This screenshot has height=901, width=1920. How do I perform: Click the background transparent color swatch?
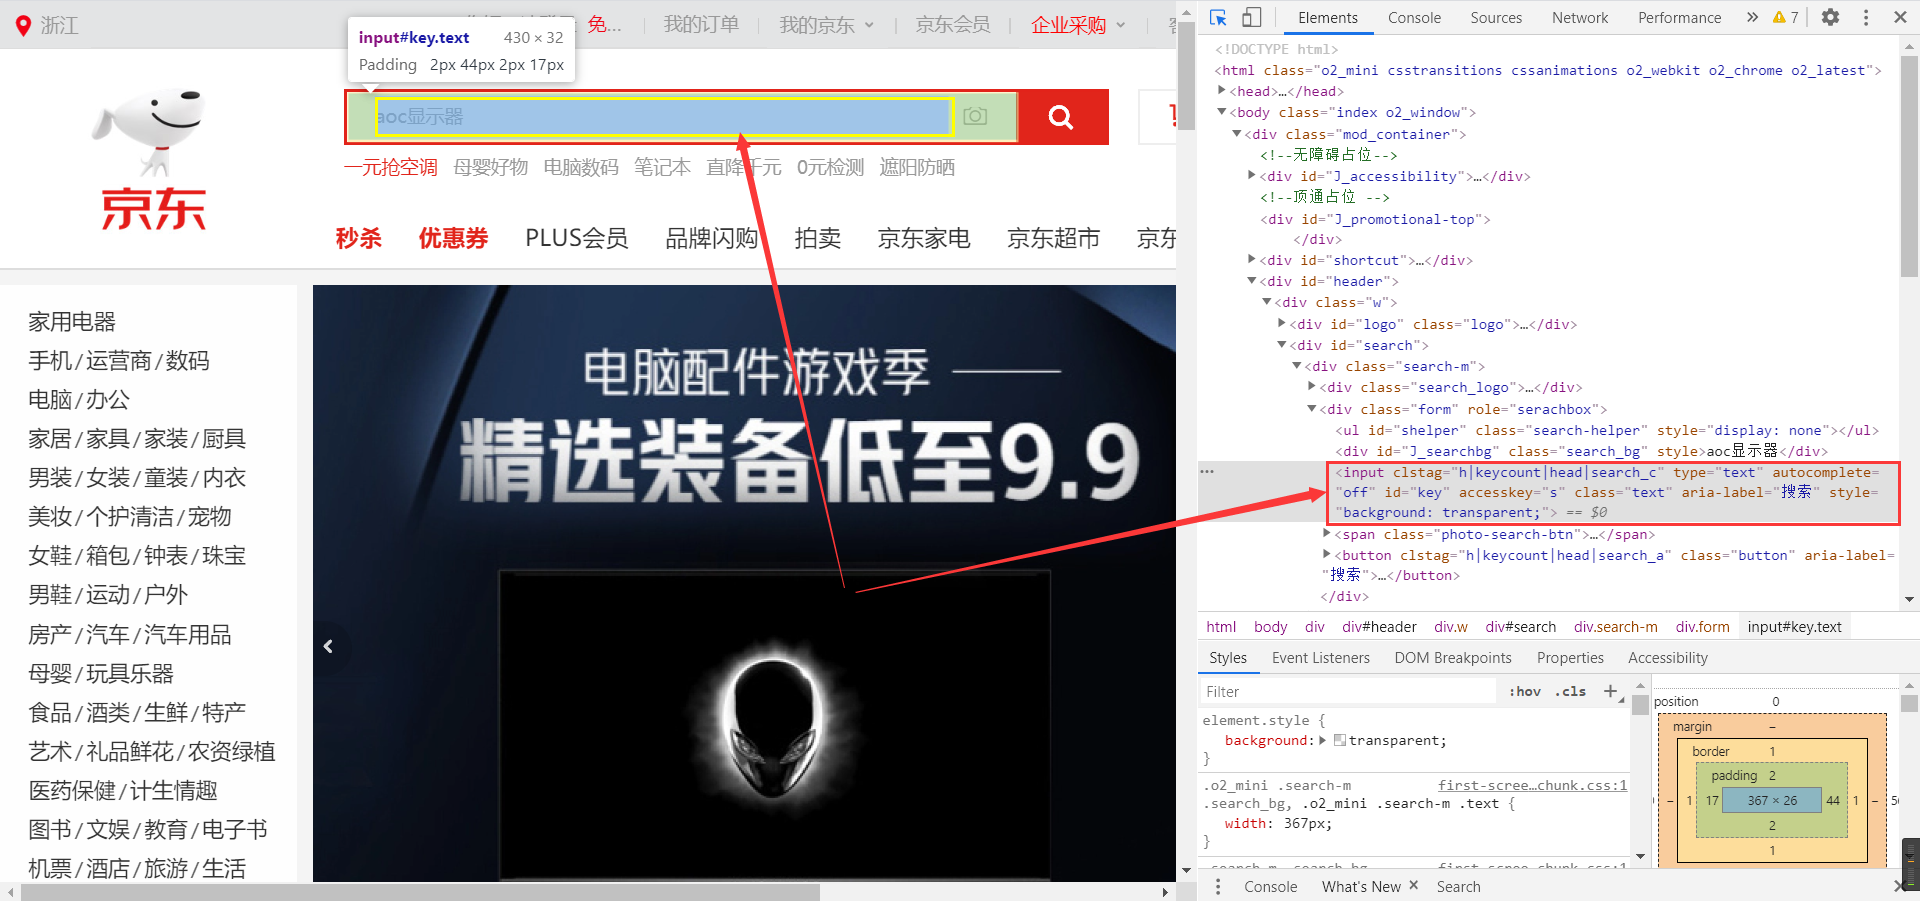1340,740
